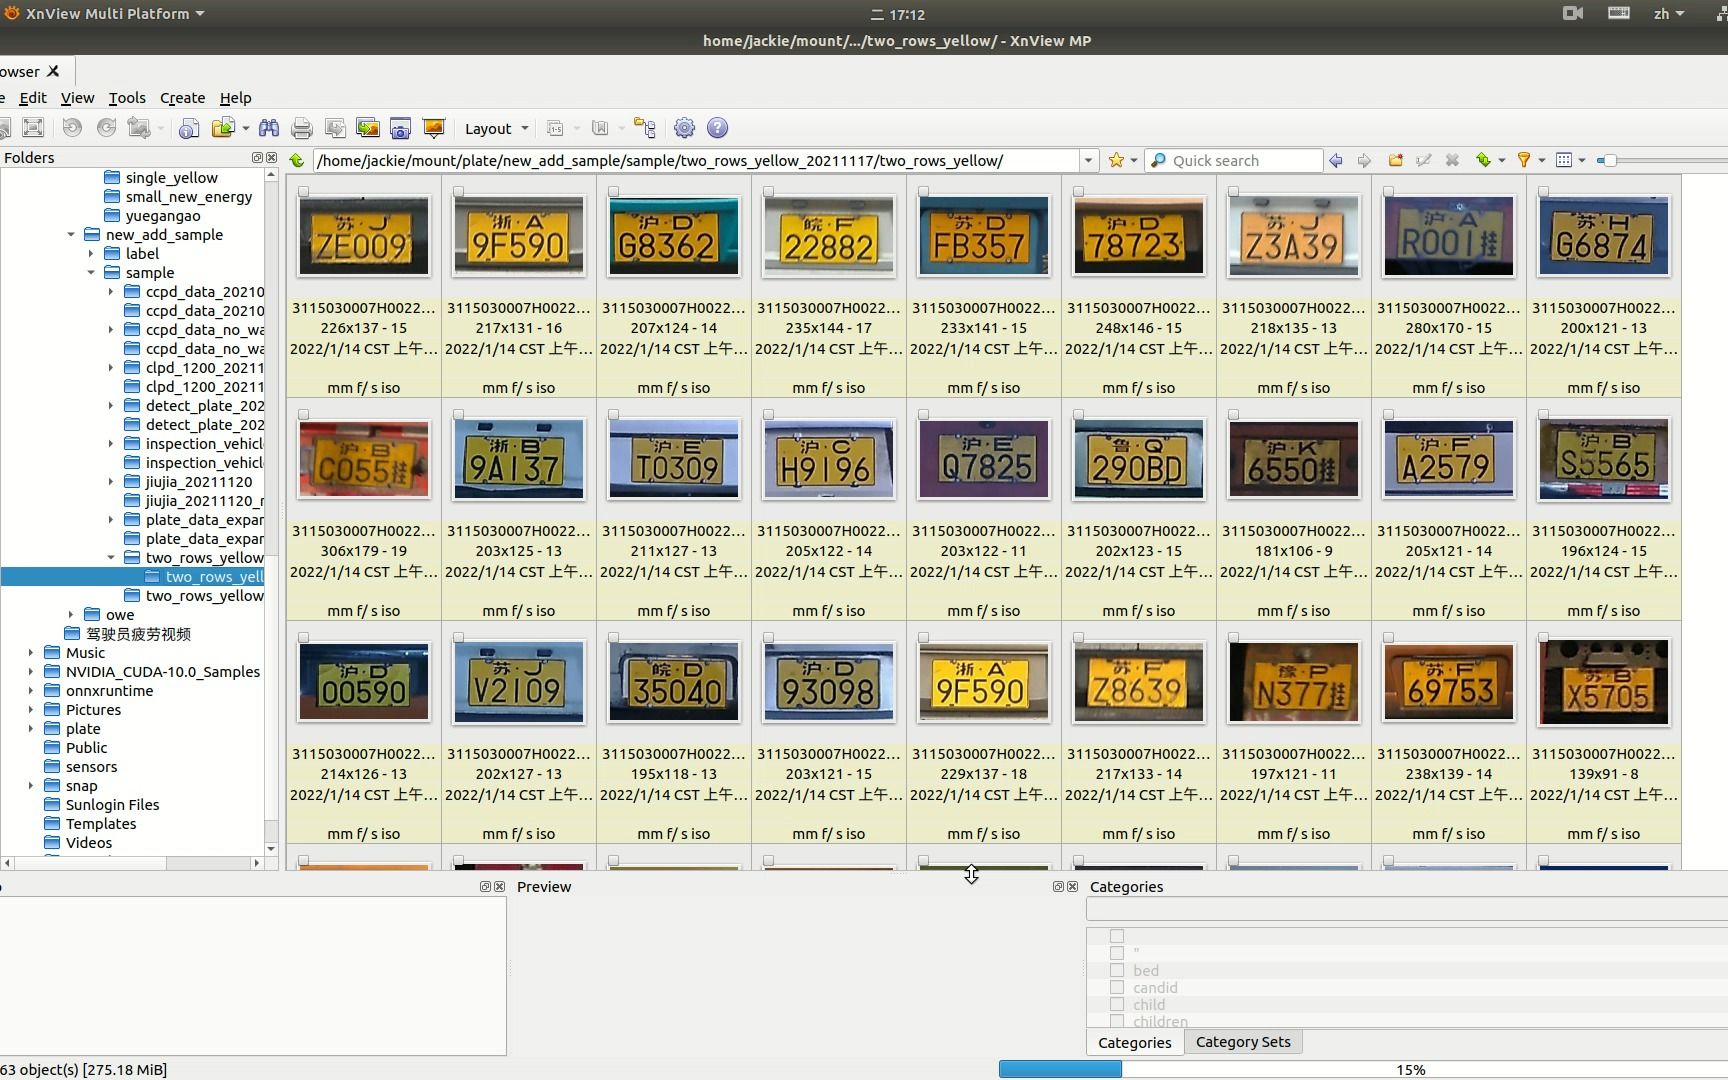The height and width of the screenshot is (1080, 1728).
Task: Check the 'candid' category checkbox
Action: coord(1117,987)
